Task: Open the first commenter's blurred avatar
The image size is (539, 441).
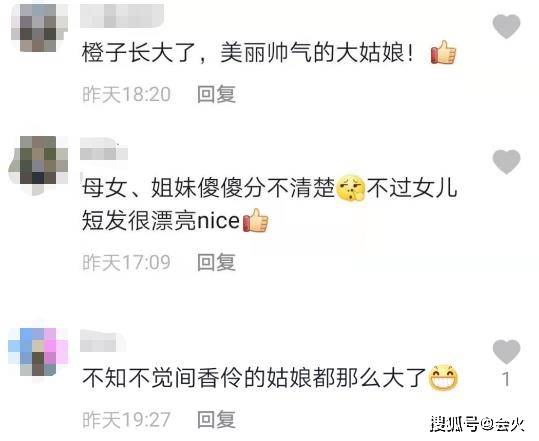Action: [39, 27]
